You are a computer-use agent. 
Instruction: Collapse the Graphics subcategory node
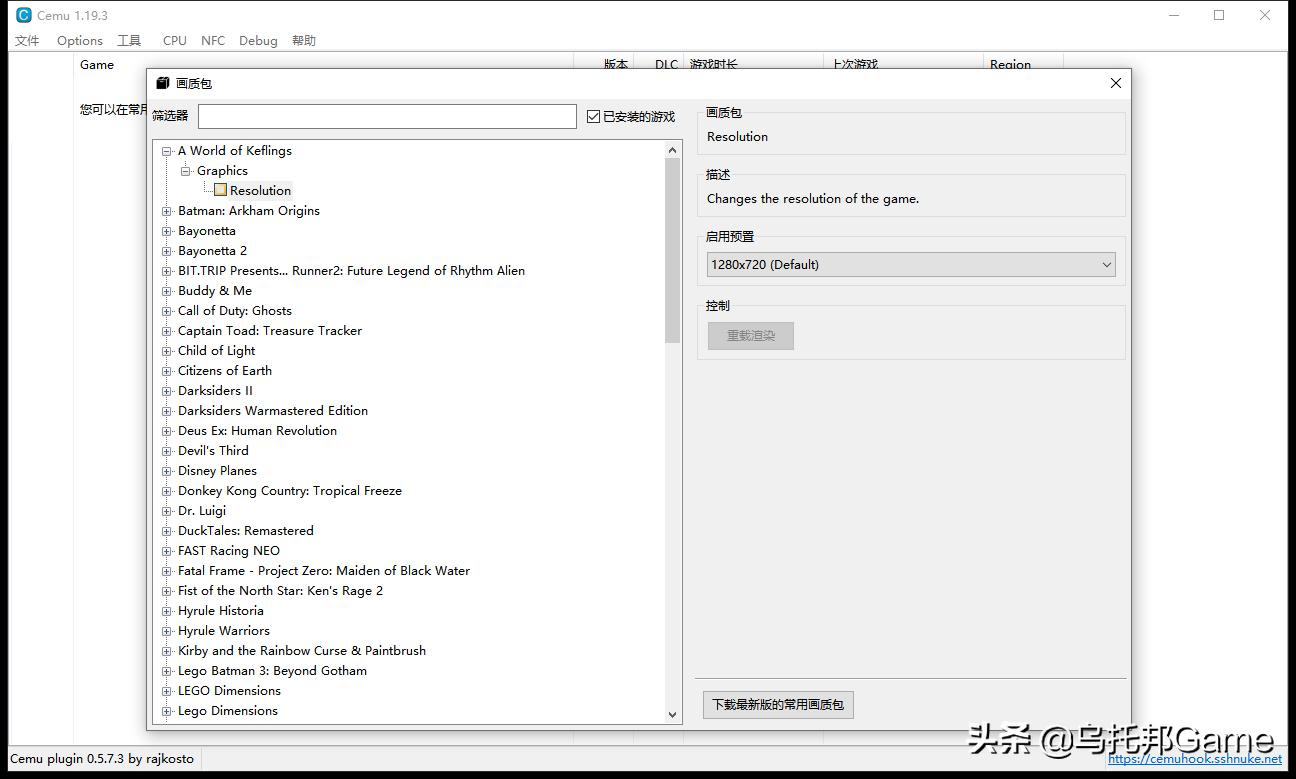186,171
